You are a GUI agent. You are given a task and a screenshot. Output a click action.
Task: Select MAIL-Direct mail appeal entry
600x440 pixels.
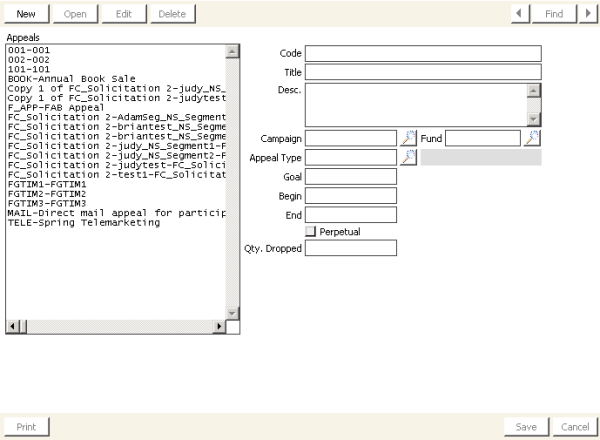coord(115,213)
